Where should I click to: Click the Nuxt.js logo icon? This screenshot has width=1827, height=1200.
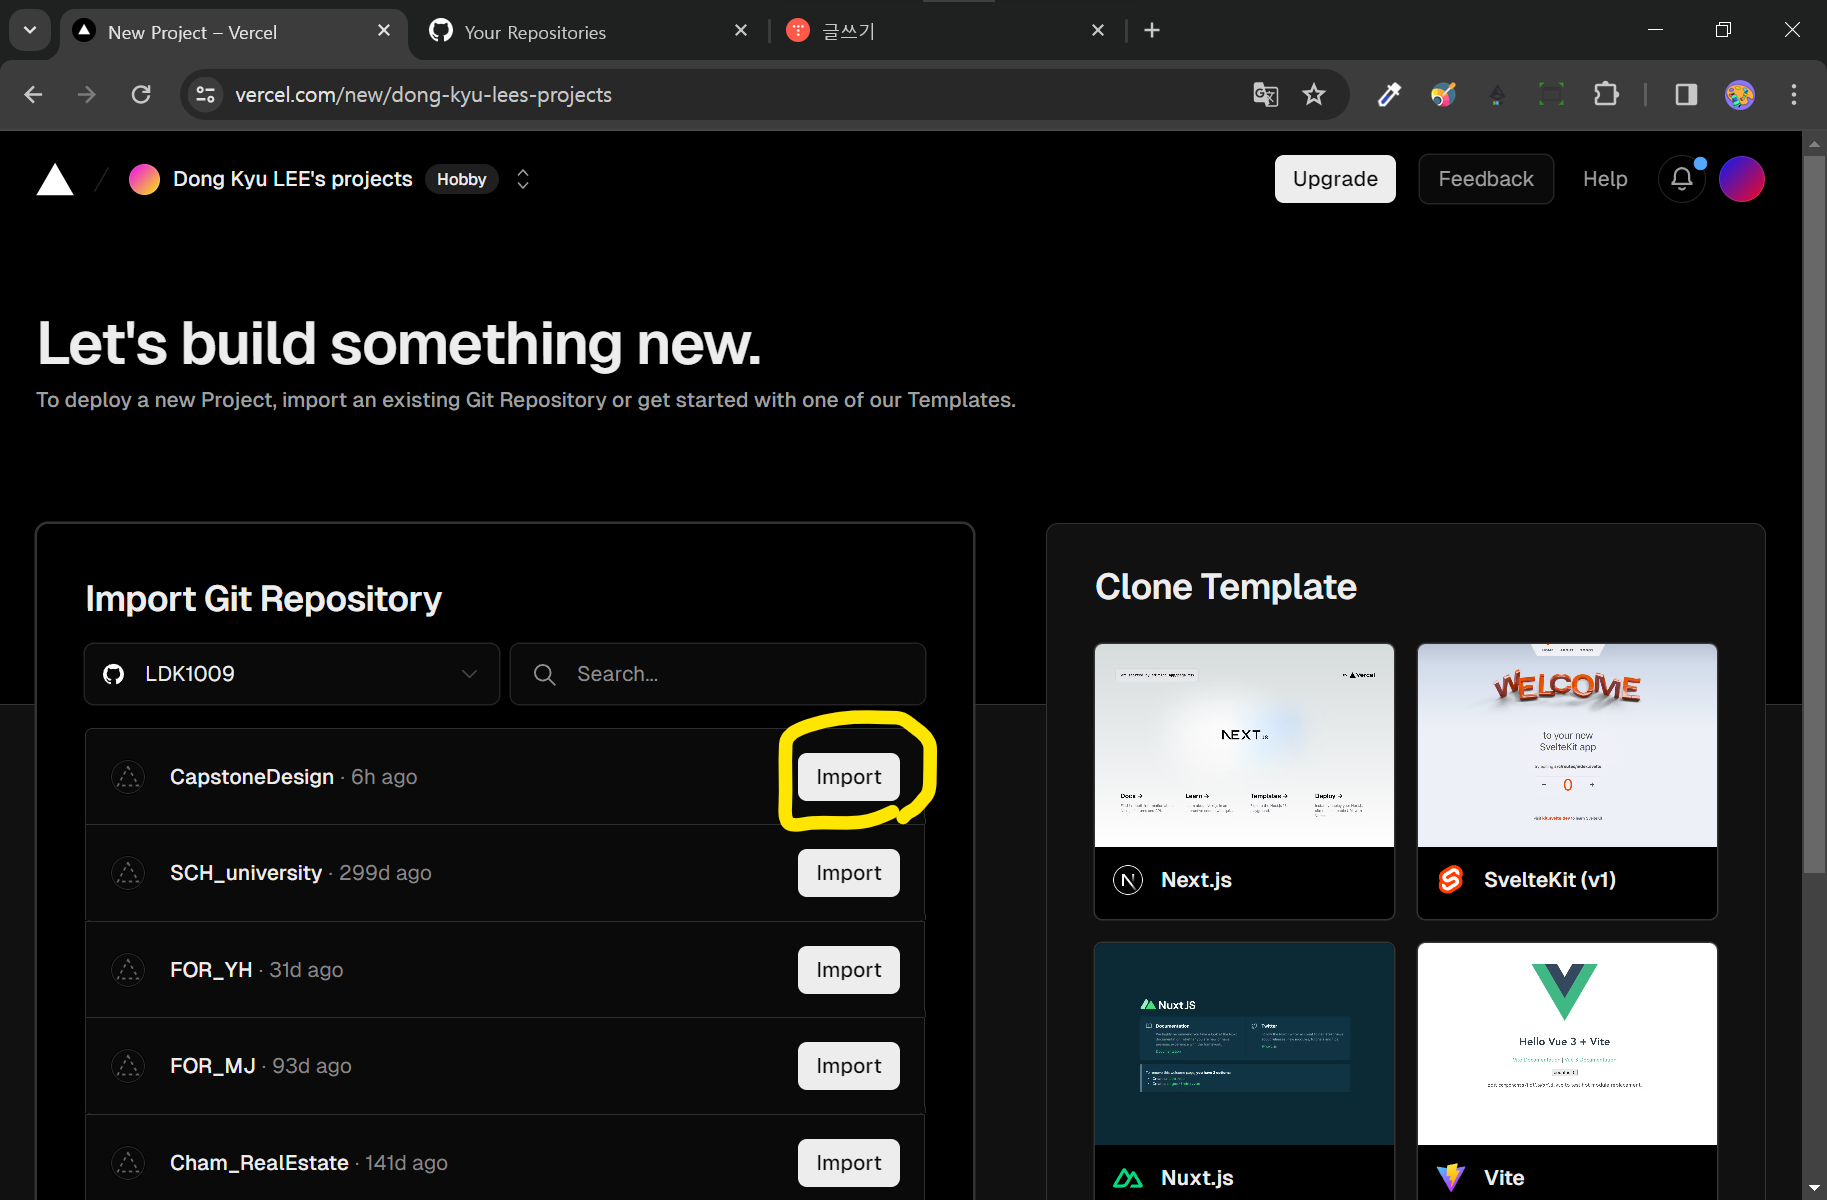tap(1128, 1178)
